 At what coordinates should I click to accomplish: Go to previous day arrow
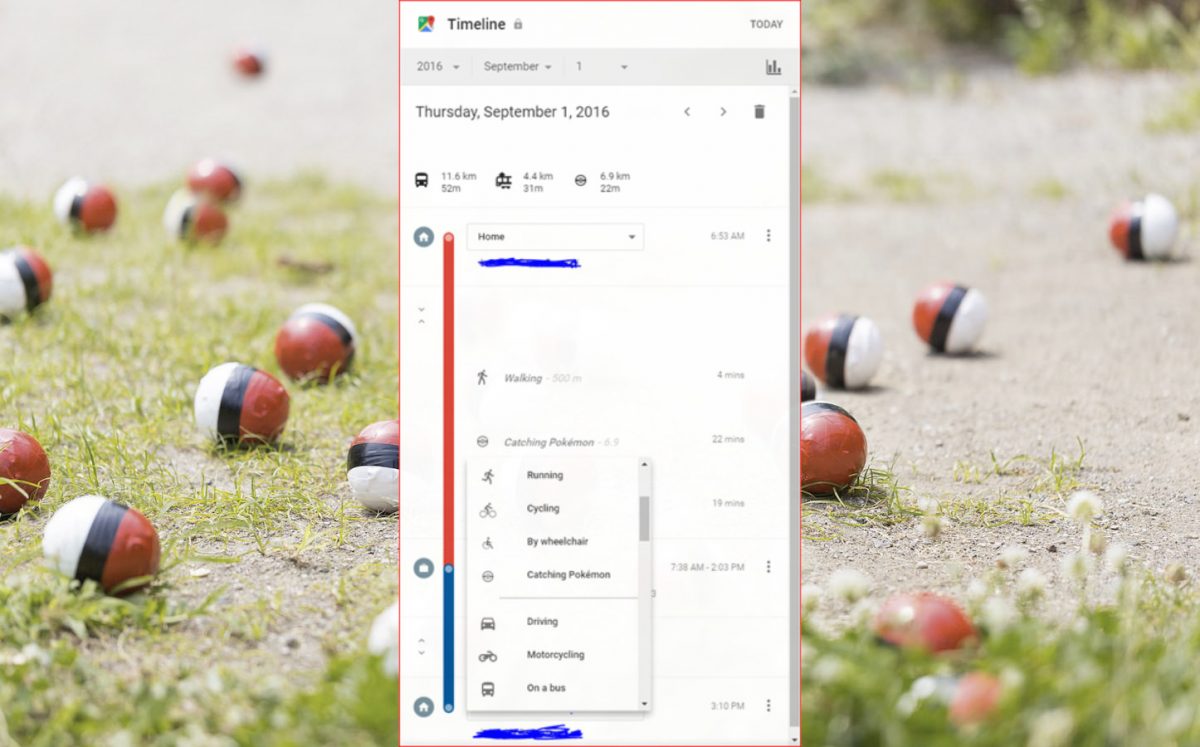(687, 112)
